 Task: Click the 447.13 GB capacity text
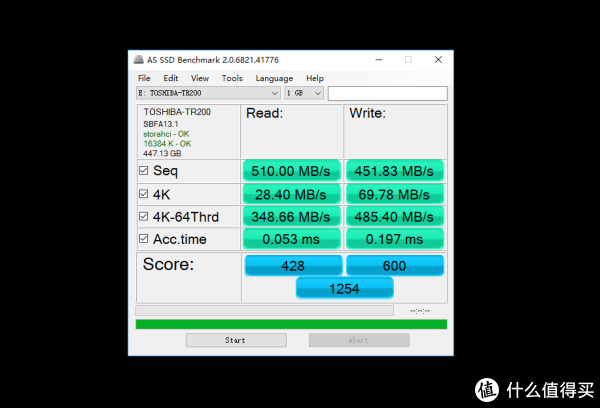pyautogui.click(x=162, y=153)
